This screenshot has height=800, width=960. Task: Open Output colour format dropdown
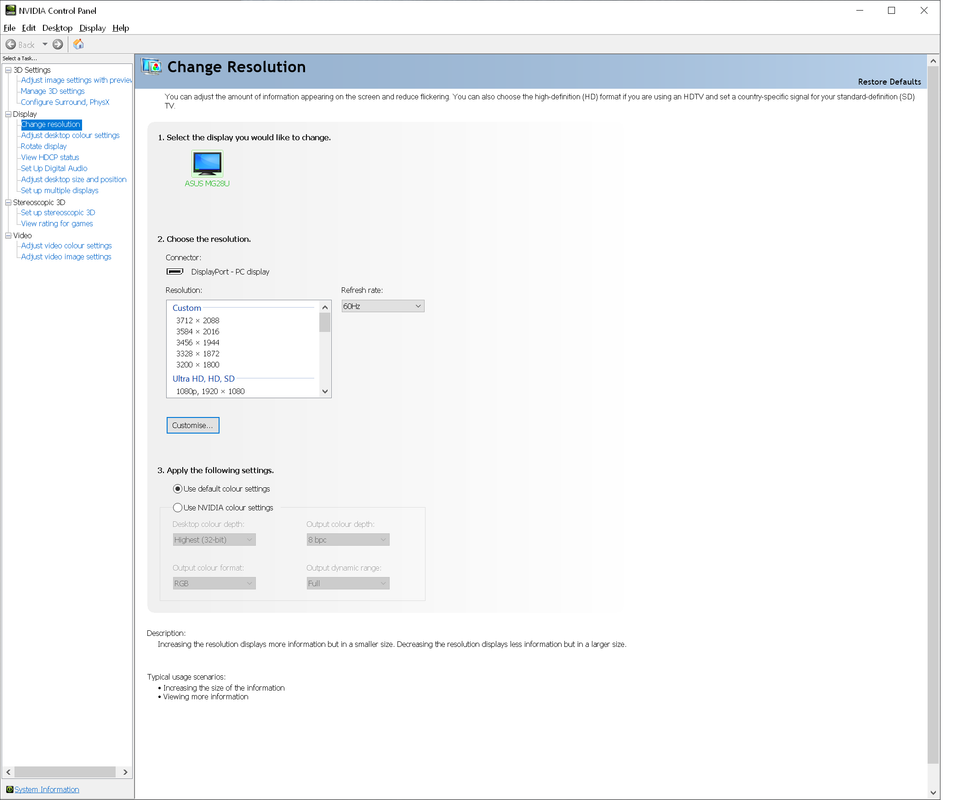[214, 583]
